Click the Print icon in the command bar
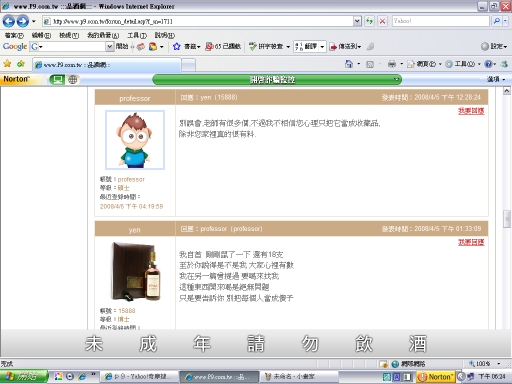Viewport: 512px width, 384px height. point(392,64)
